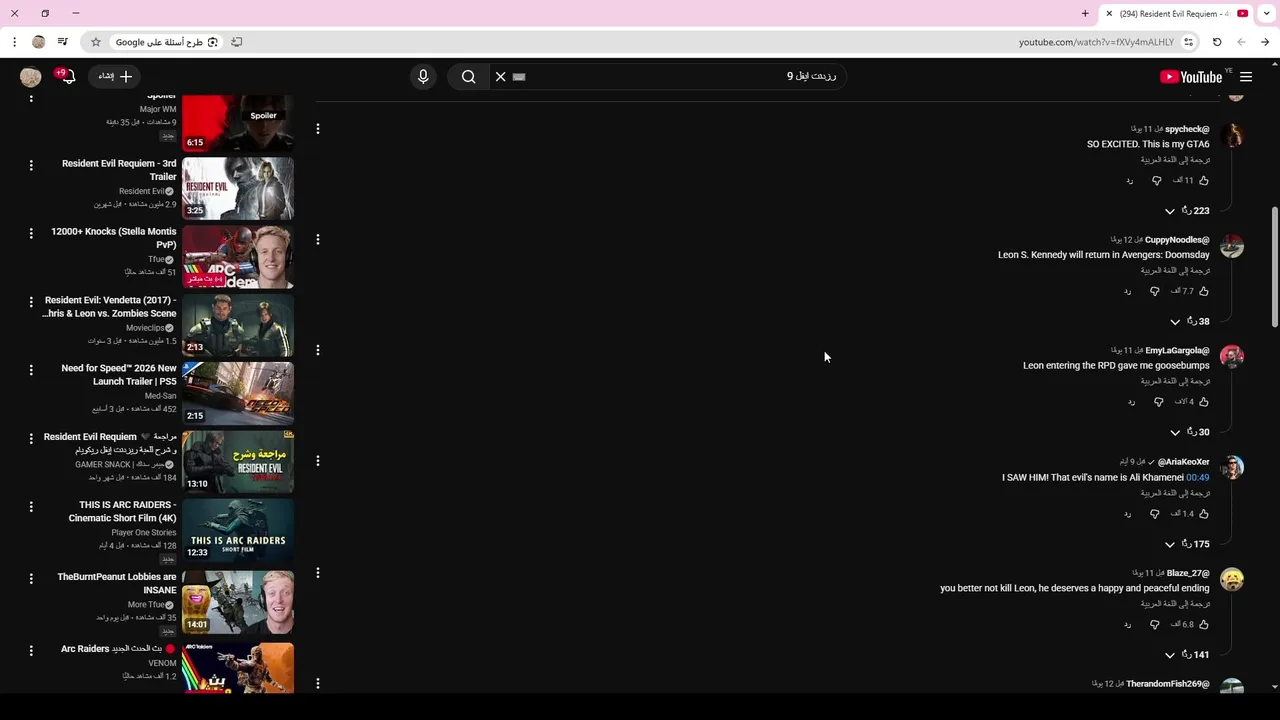Open the Chrome profile avatar
Viewport: 1280px width, 720px height.
38,42
